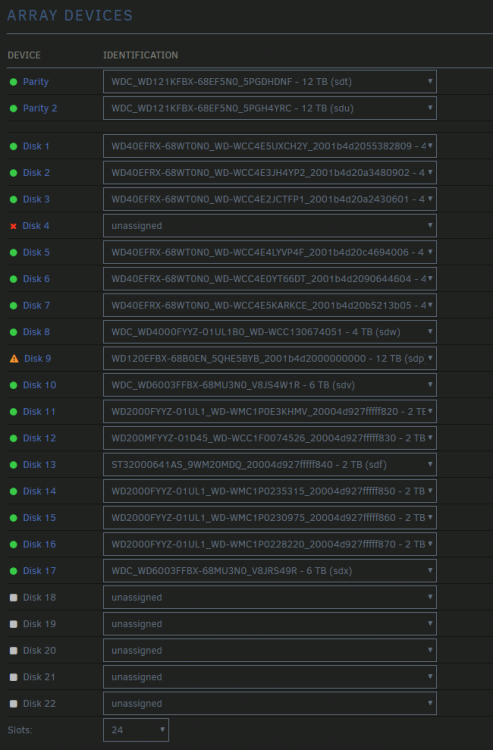This screenshot has width=493, height=750.
Task: Open the Disk 11 identification dropdown
Action: 270,412
